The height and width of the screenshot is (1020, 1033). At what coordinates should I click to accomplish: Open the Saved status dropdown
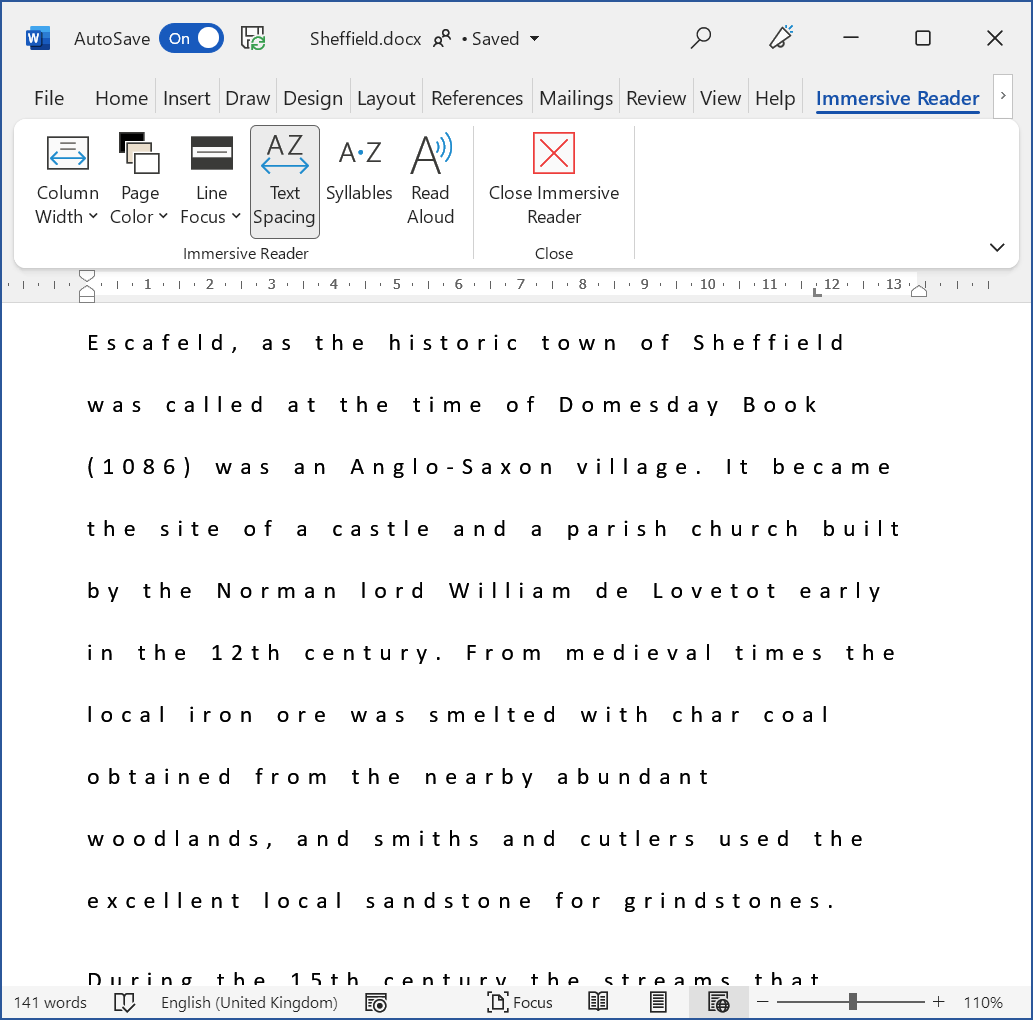click(533, 38)
